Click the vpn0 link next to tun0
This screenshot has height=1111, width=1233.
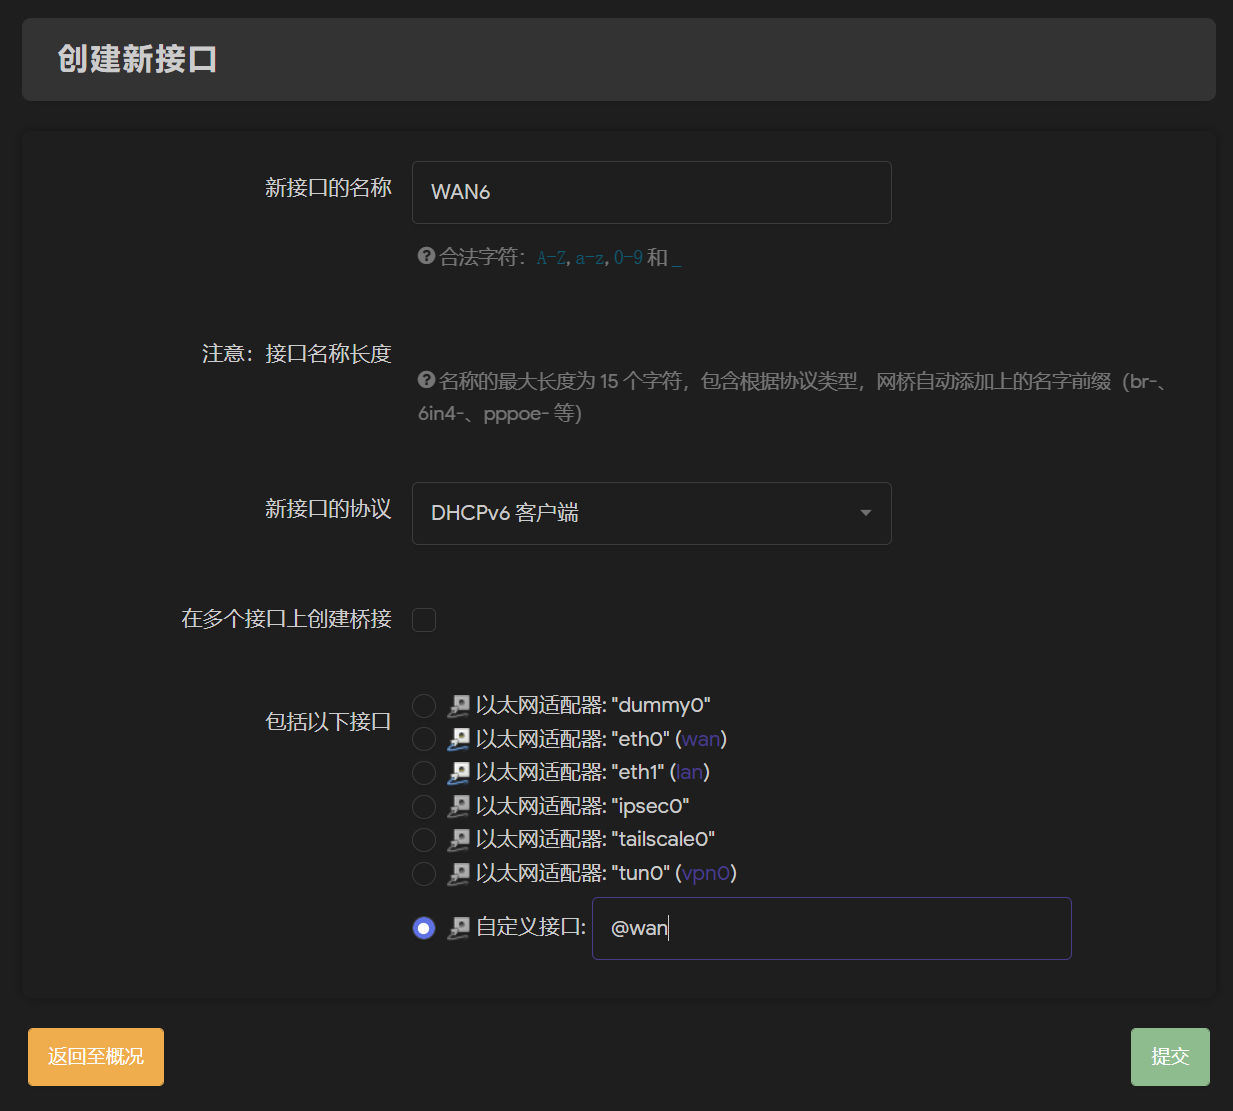point(706,873)
